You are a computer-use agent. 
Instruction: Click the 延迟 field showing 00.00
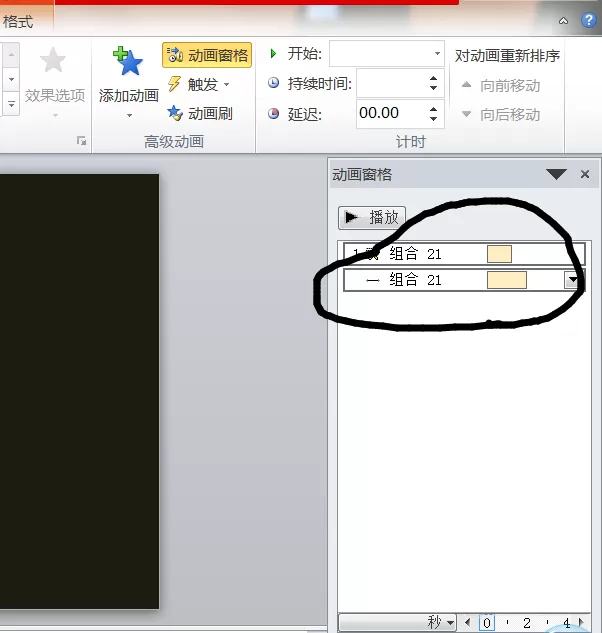(x=391, y=113)
